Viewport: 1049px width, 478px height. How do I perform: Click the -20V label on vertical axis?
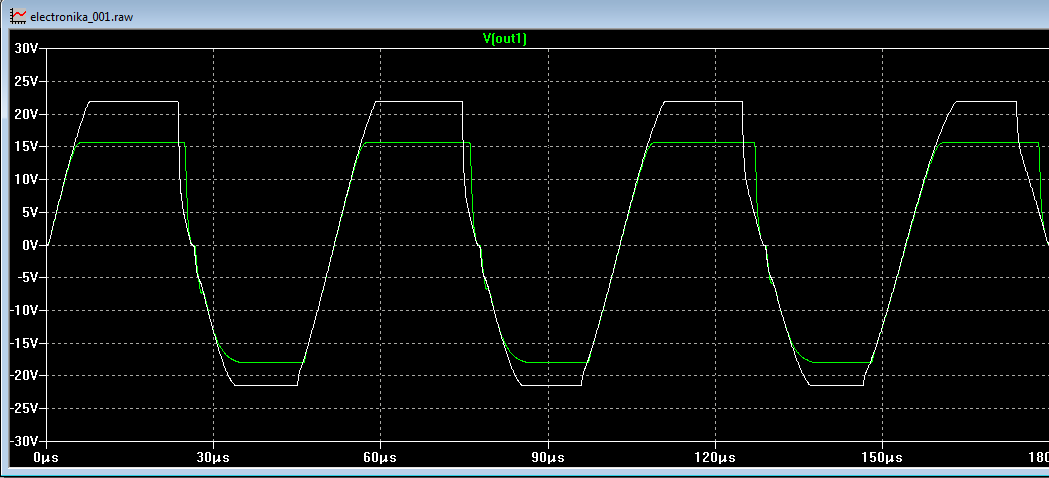coord(25,376)
